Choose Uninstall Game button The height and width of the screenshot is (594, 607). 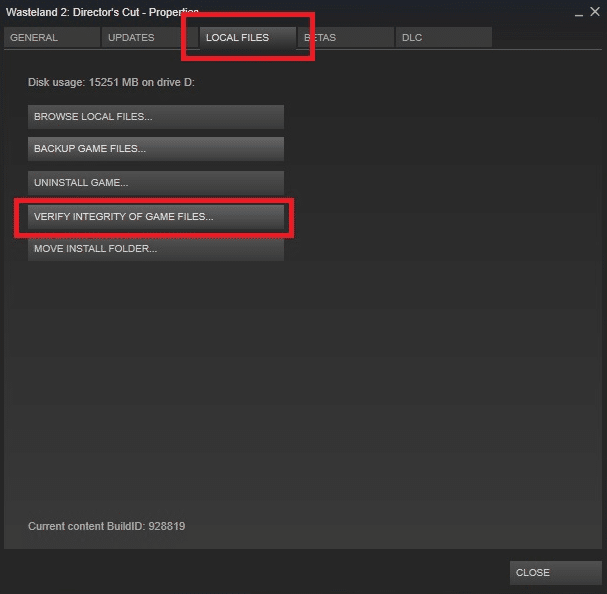(156, 183)
